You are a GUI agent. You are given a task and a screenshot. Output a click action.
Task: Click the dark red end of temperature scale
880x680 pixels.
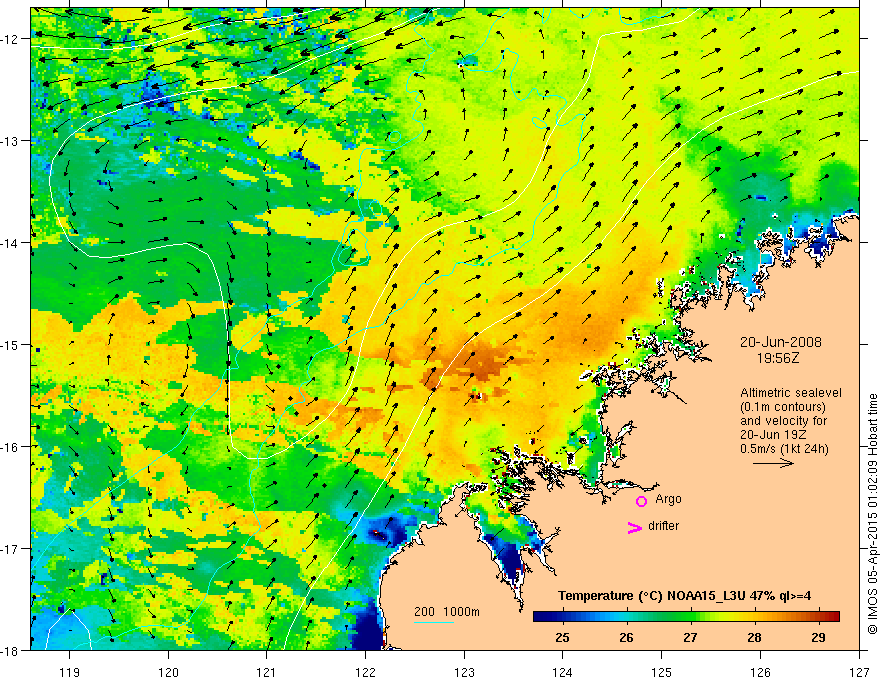(833, 616)
